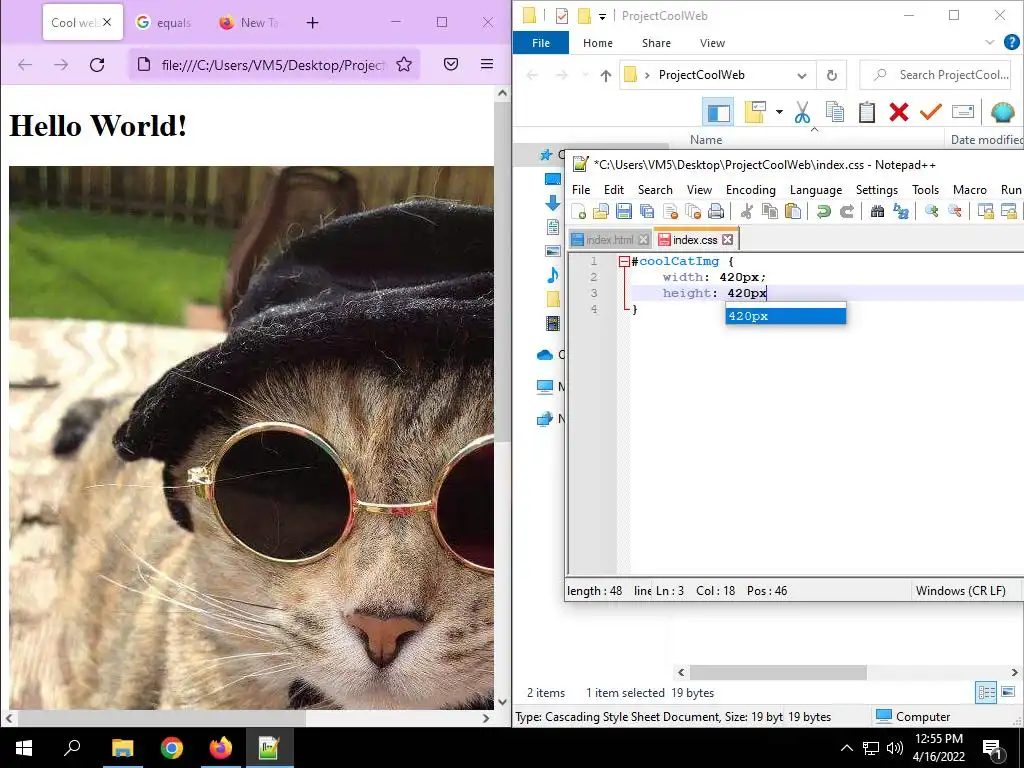Click the Explorer preview pane toolbar icon

pyautogui.click(x=718, y=112)
